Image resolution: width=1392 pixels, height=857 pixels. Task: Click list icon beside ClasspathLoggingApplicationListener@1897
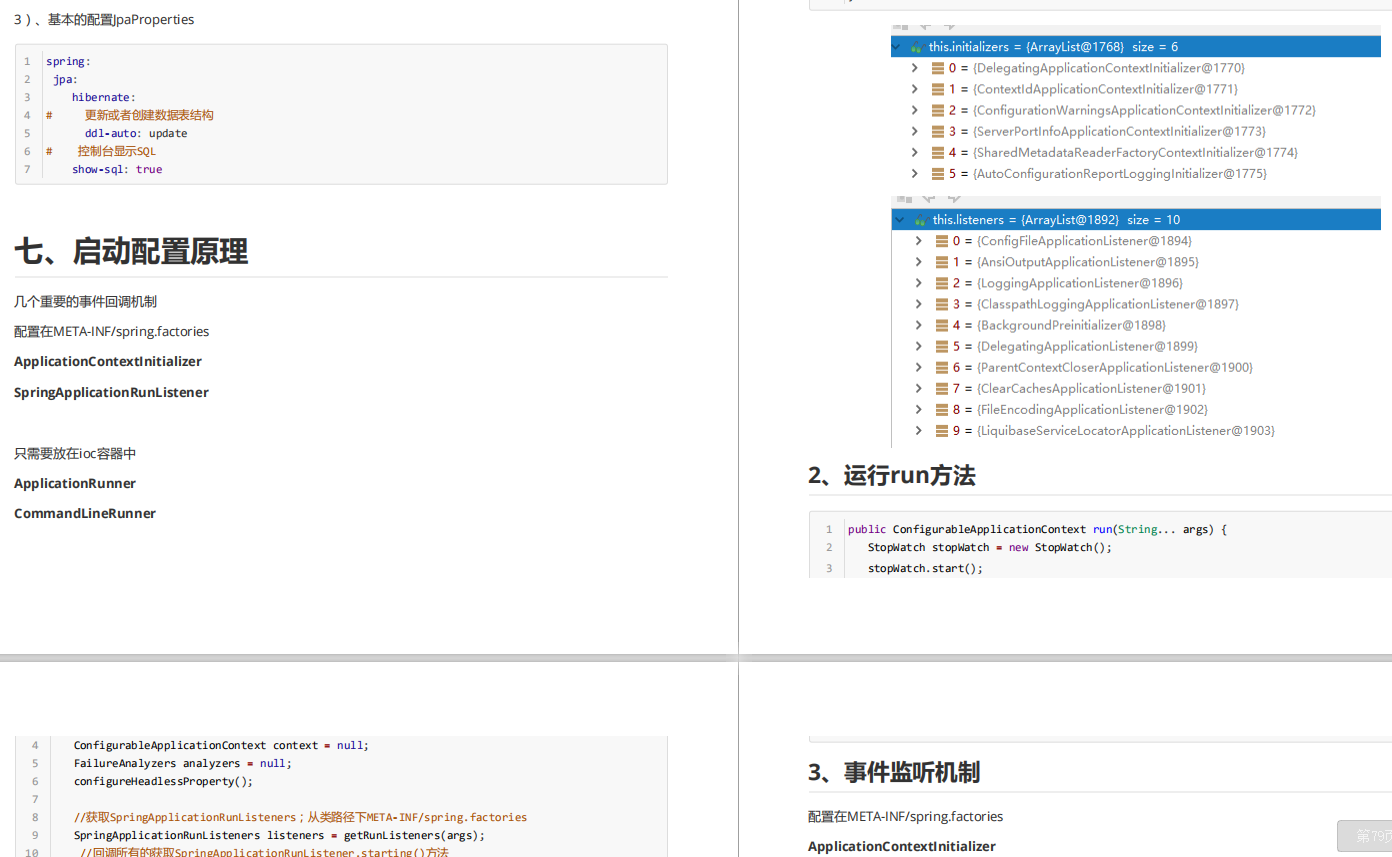(942, 304)
